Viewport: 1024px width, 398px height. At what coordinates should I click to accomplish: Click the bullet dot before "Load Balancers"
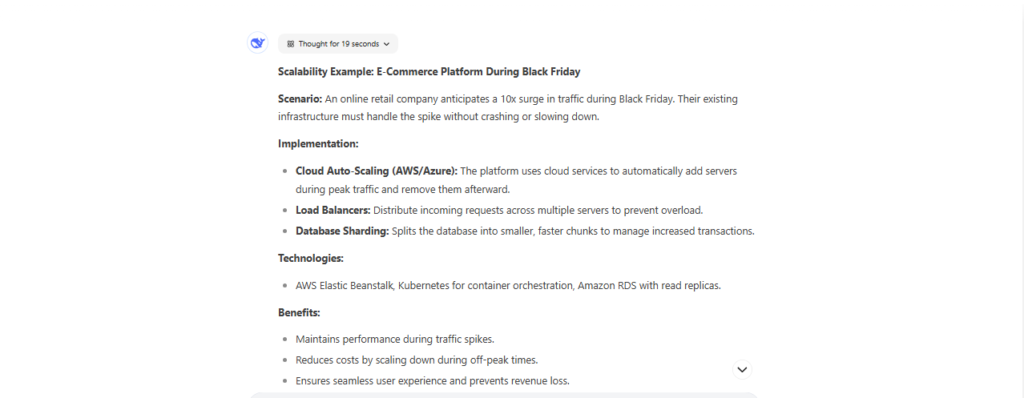tap(285, 210)
